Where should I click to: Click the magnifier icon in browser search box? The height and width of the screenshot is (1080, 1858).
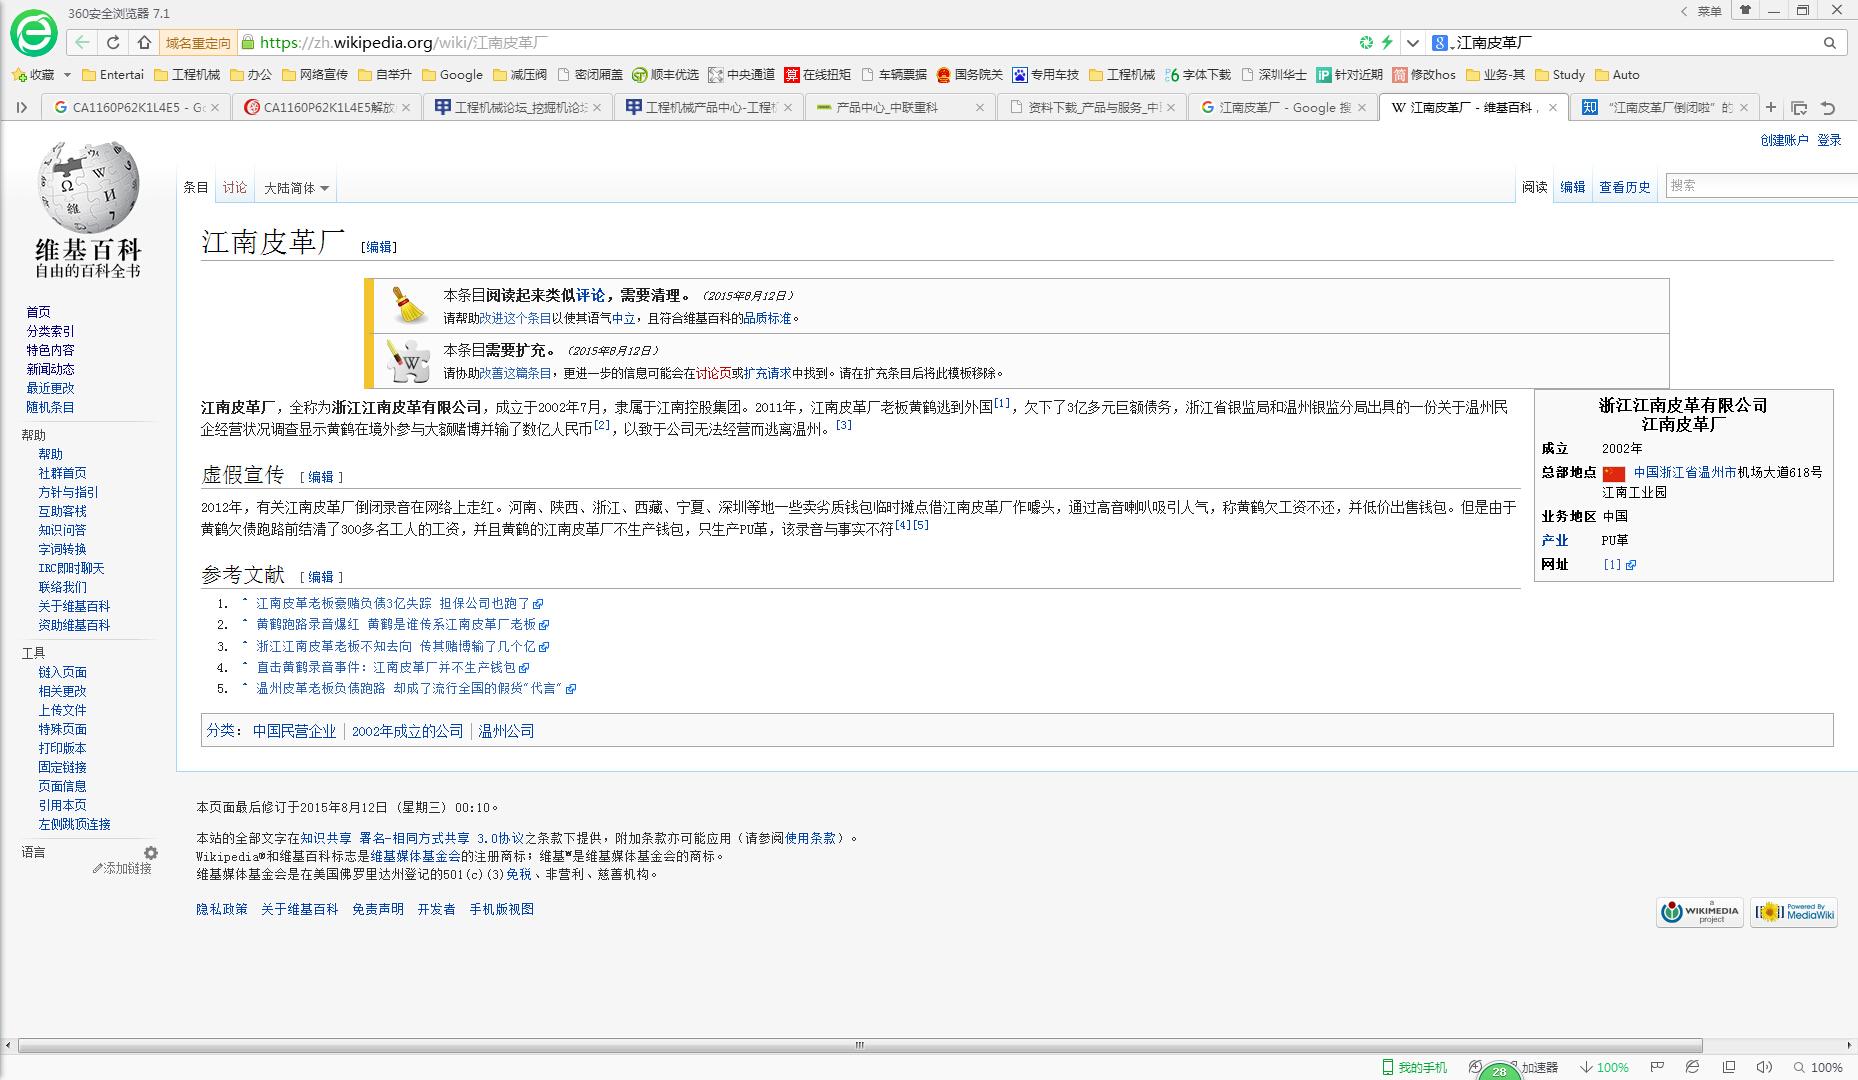click(1830, 43)
